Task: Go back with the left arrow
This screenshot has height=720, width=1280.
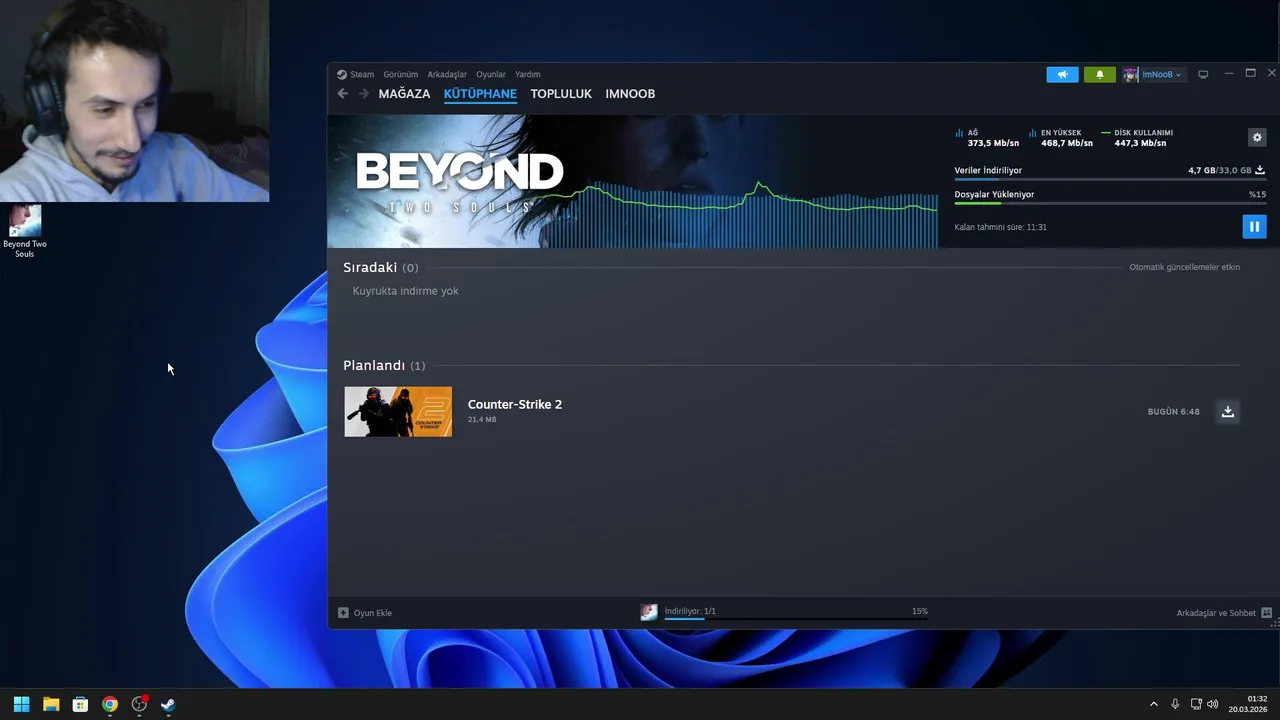Action: point(342,93)
